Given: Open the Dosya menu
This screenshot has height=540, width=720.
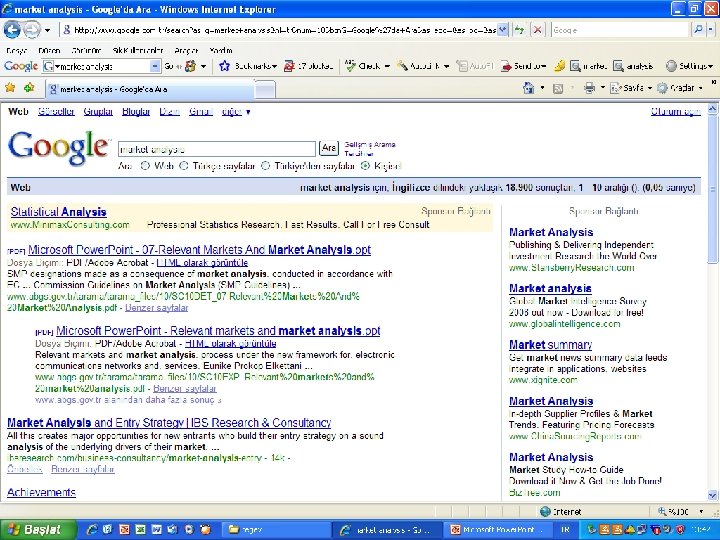Looking at the screenshot, I should (17, 51).
